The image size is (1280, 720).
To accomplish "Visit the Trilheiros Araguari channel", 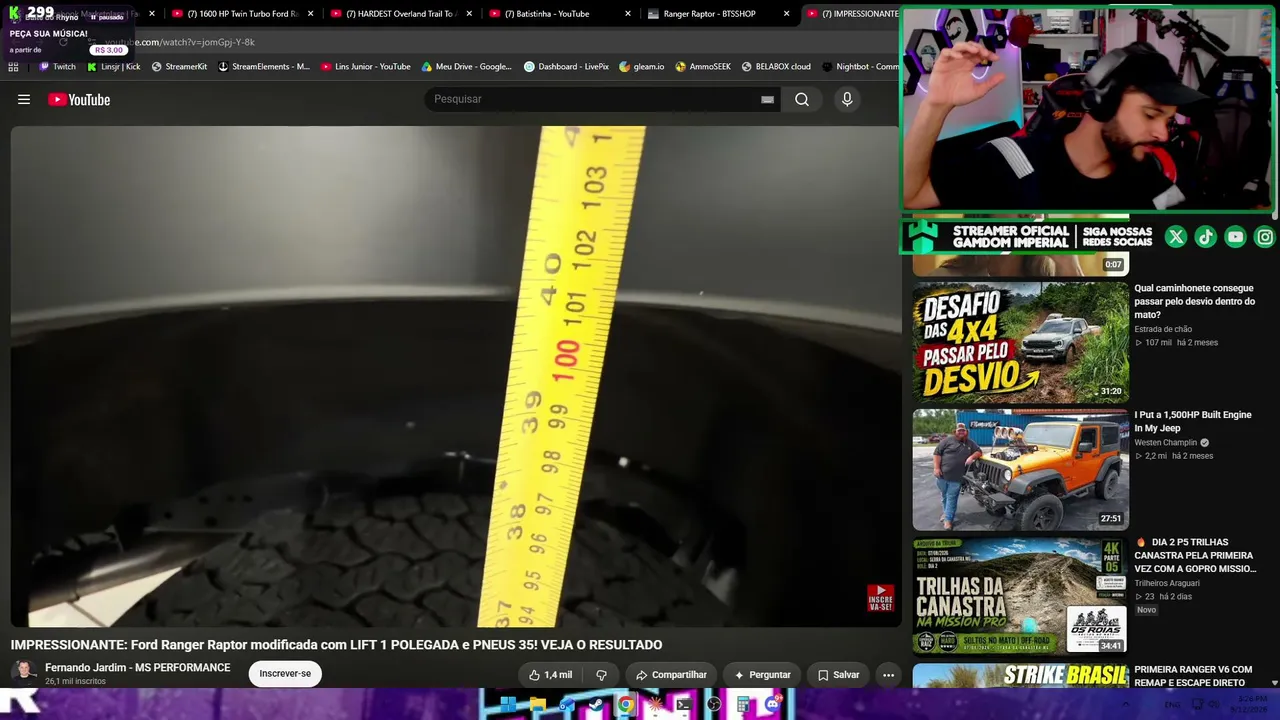I will tap(1167, 583).
